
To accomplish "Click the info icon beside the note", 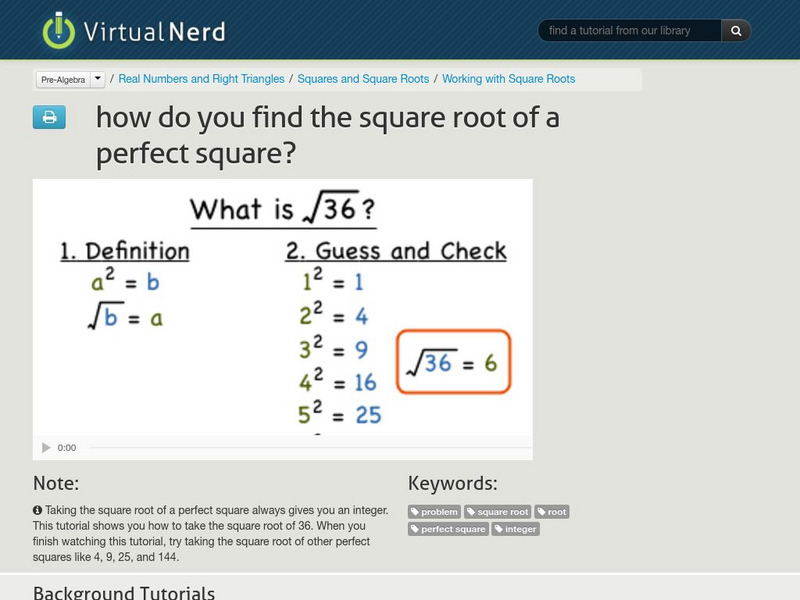I will pos(37,510).
